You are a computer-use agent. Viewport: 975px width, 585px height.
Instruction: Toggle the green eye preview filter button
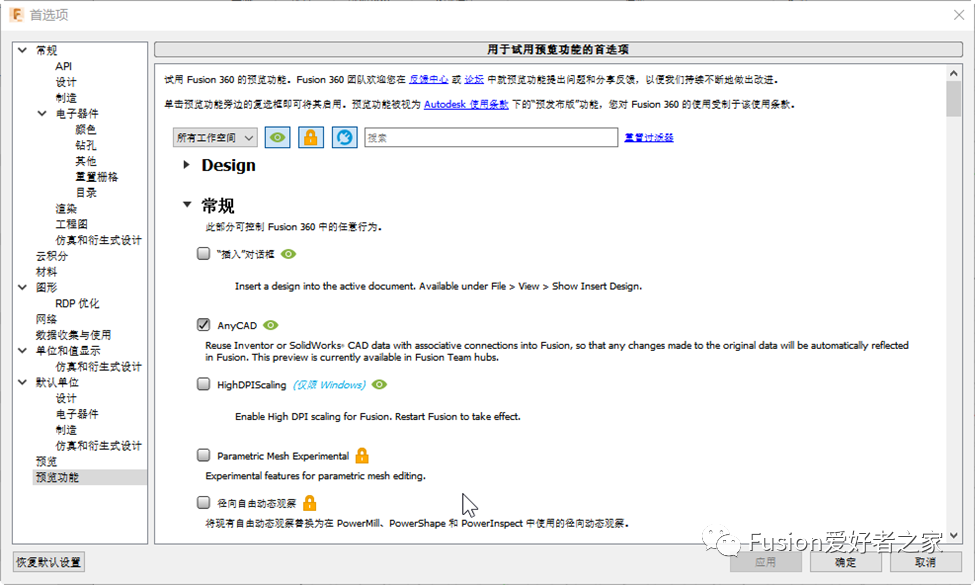277,137
